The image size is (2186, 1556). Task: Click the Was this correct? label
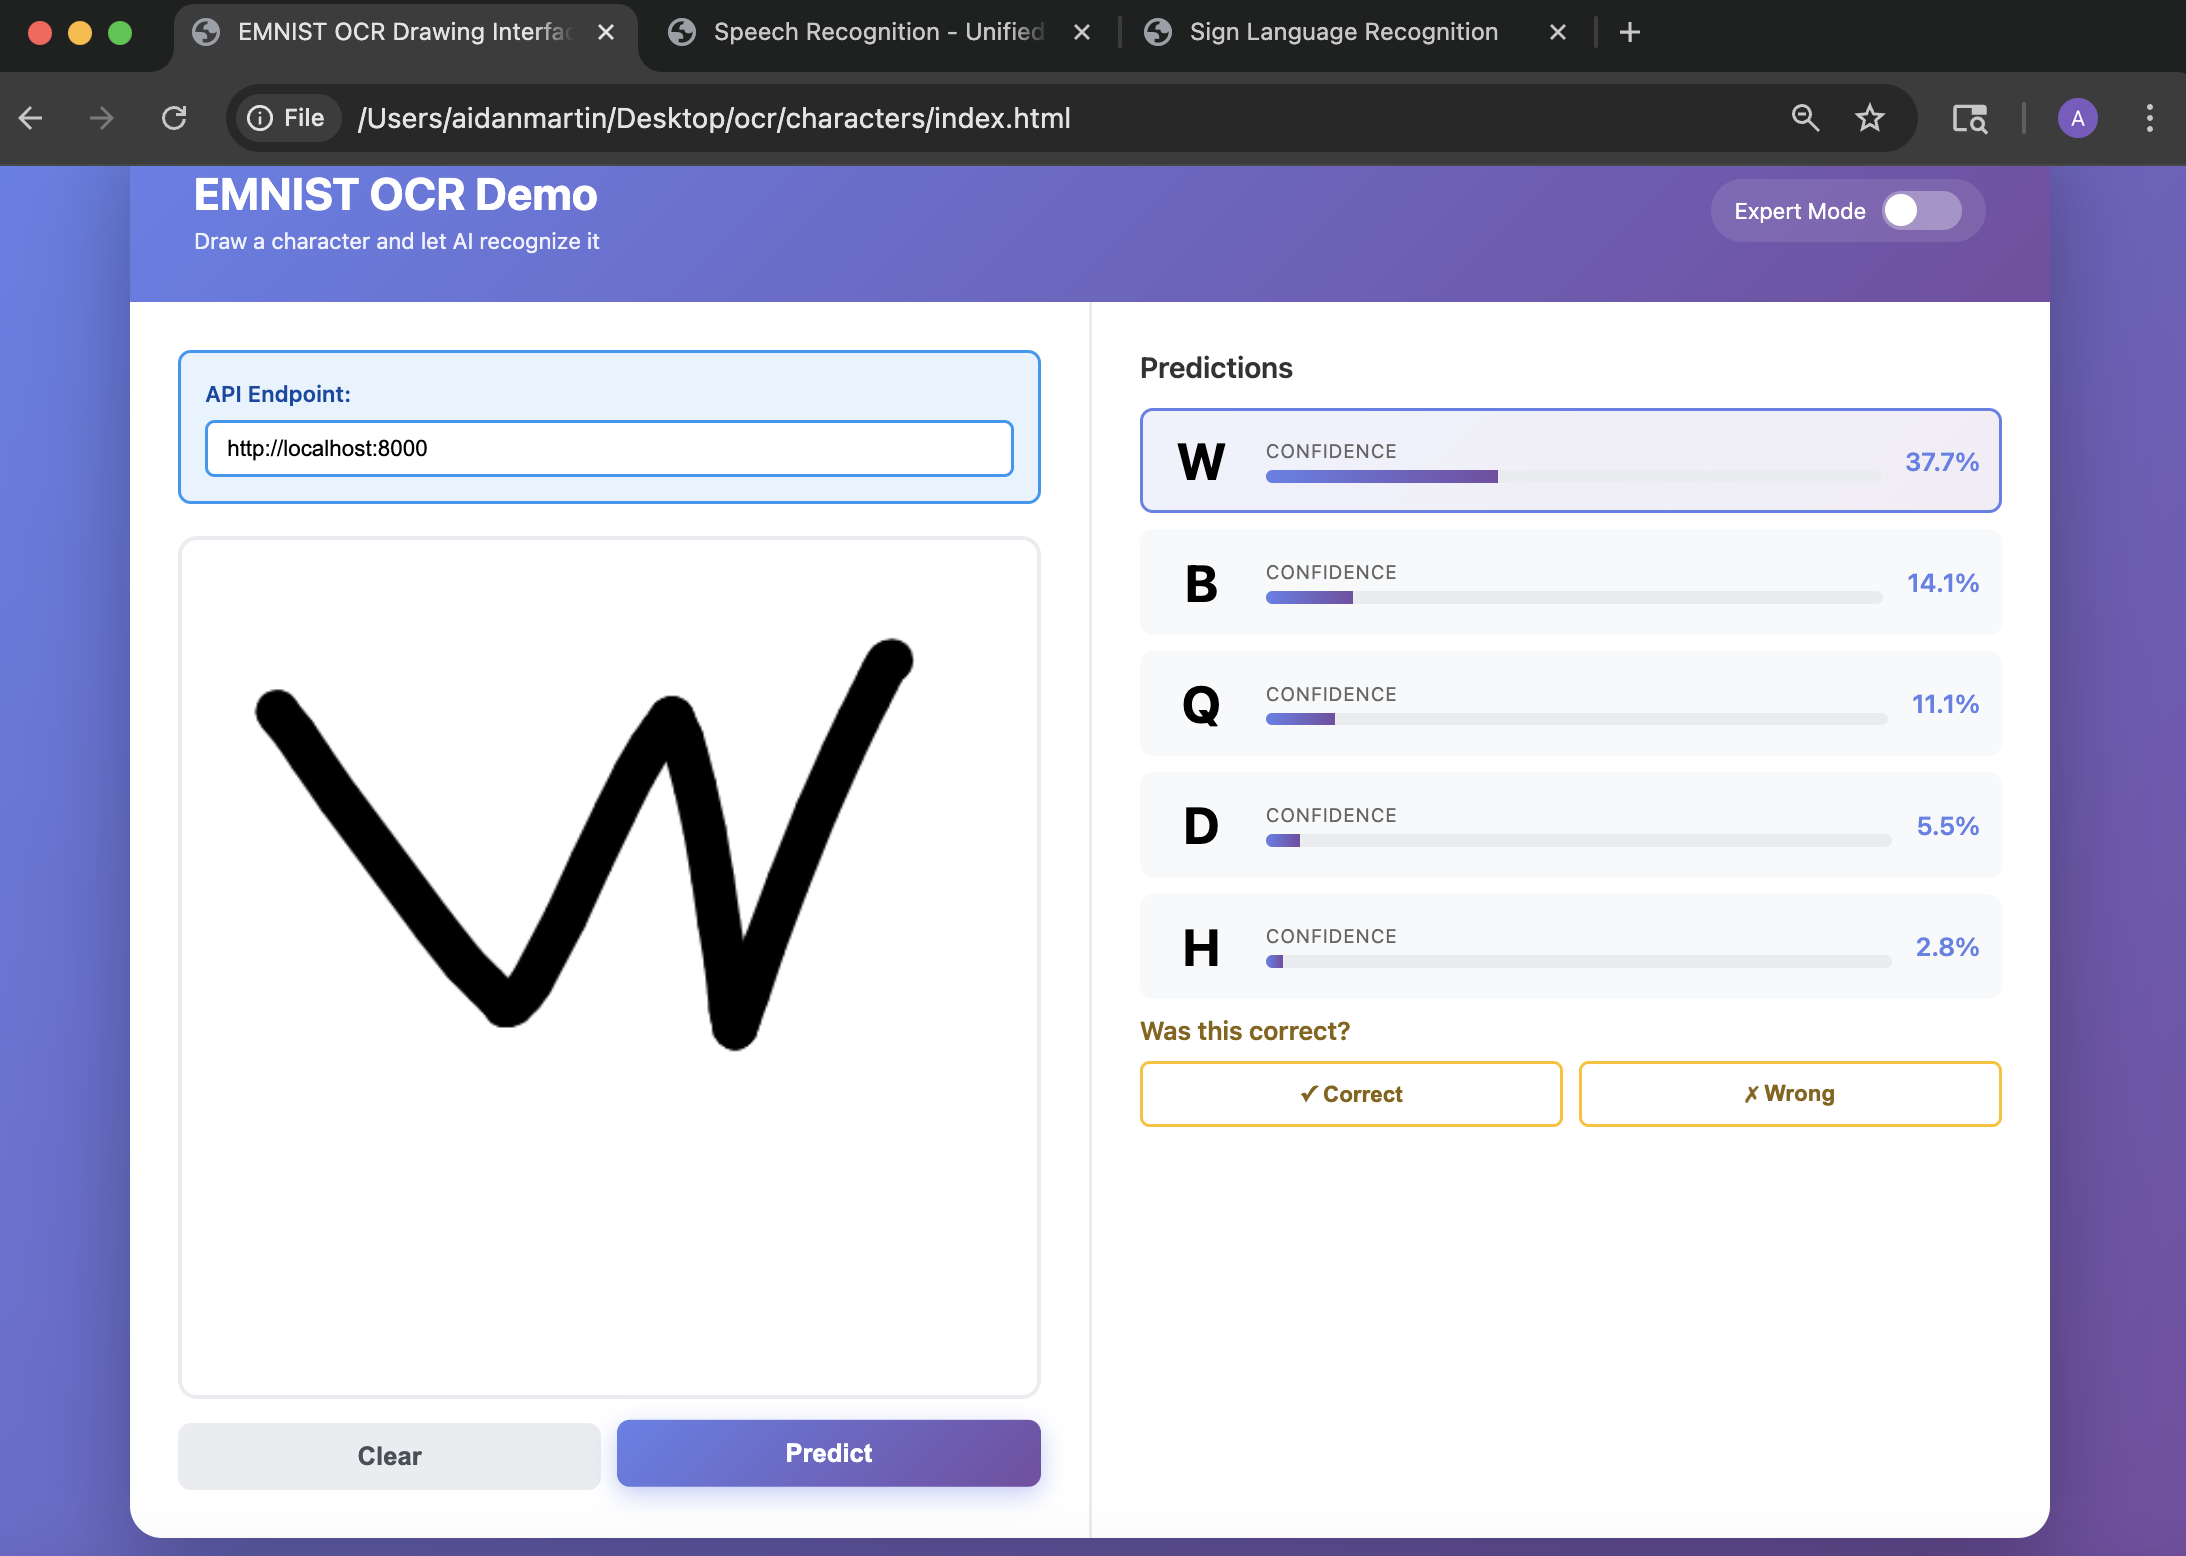(1245, 1031)
